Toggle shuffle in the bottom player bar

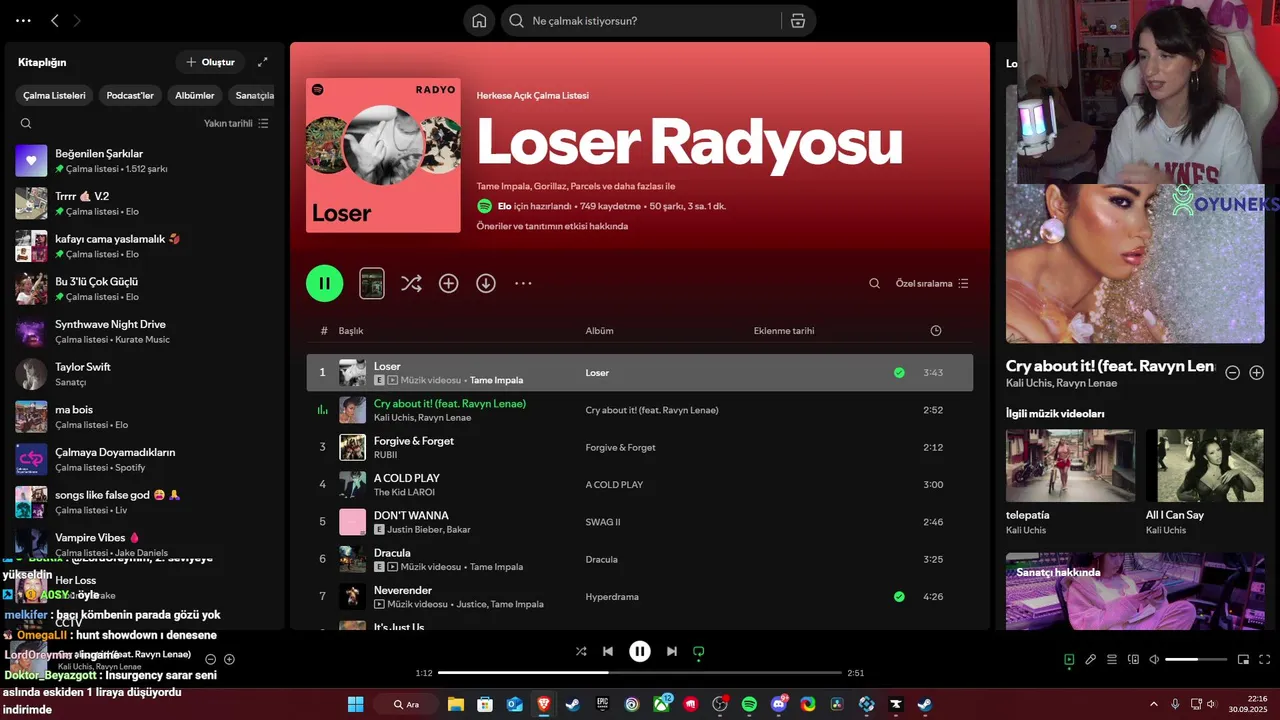pos(581,651)
